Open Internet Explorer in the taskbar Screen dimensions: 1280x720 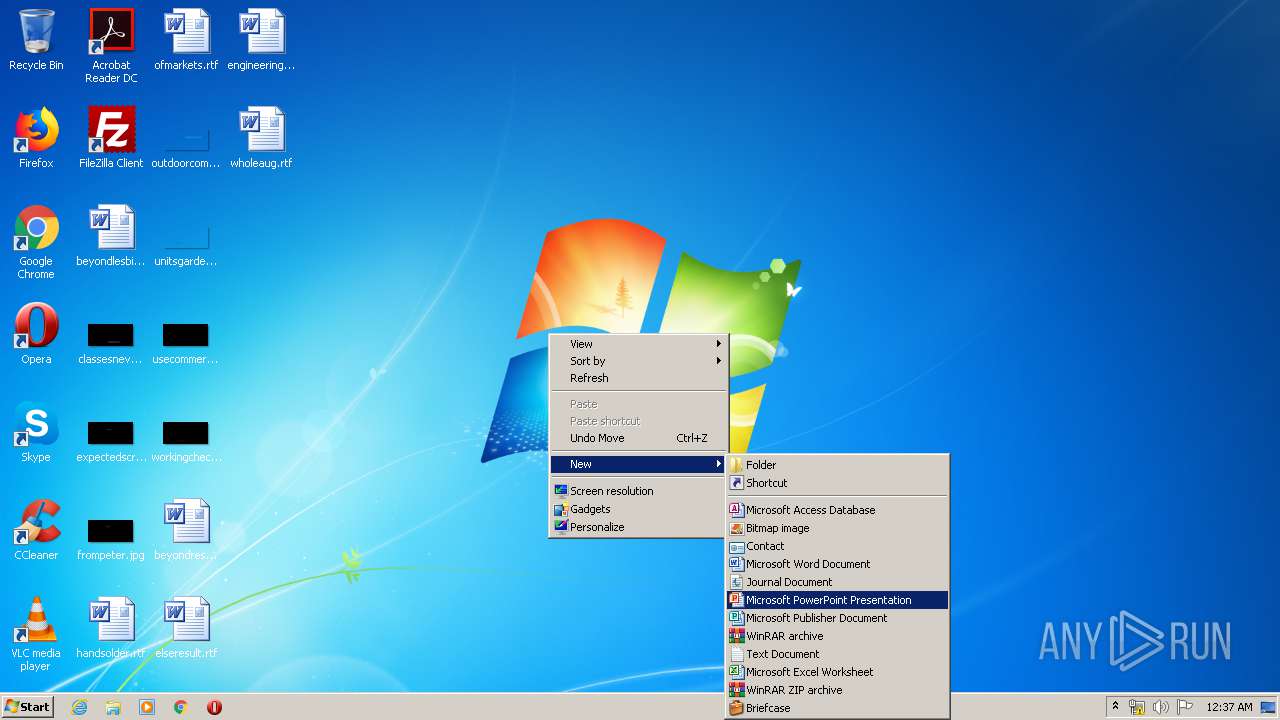79,707
